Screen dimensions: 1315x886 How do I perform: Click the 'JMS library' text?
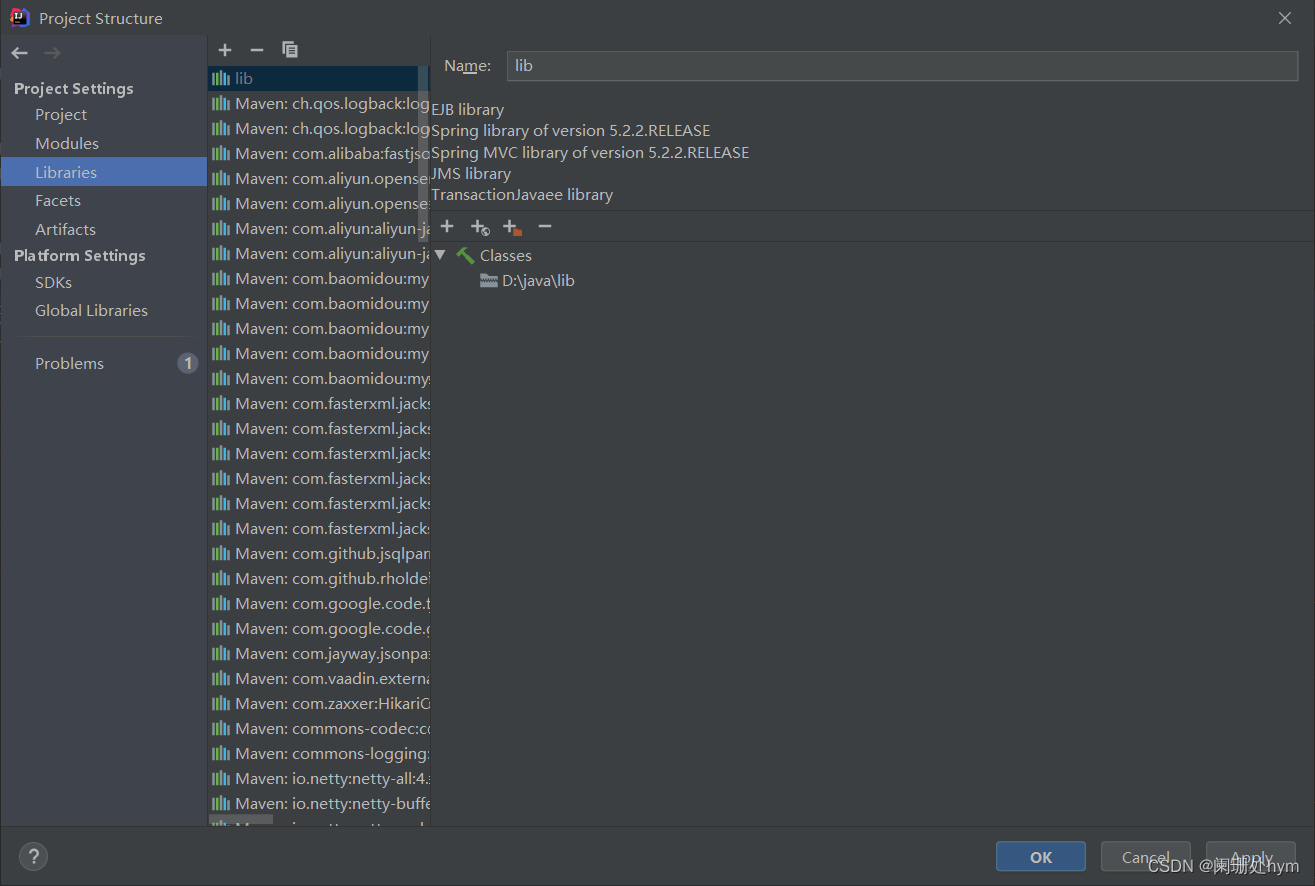[471, 174]
